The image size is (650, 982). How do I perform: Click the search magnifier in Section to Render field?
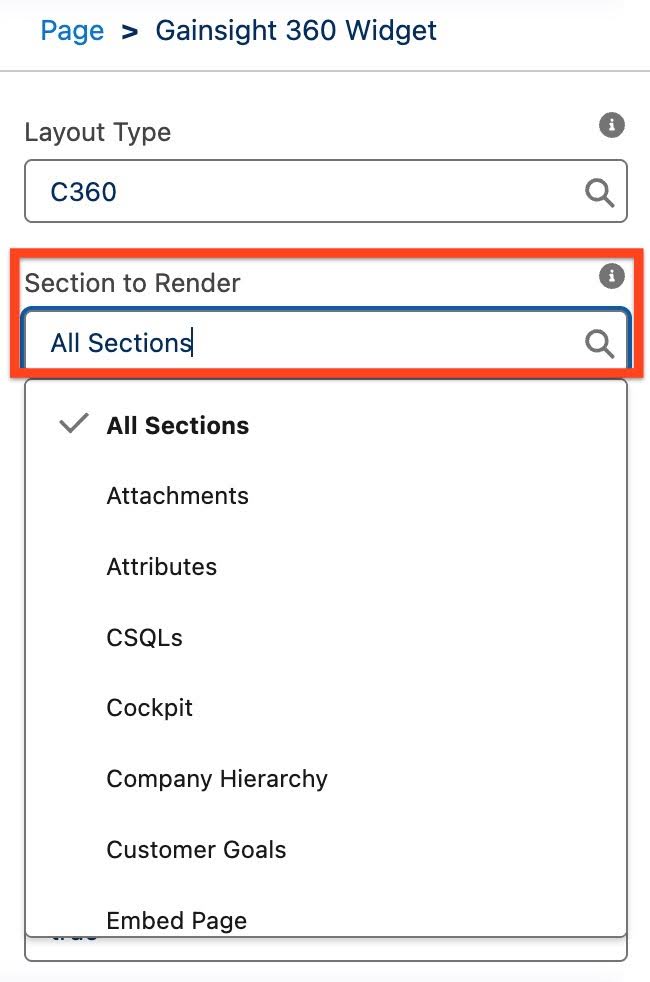(x=598, y=343)
